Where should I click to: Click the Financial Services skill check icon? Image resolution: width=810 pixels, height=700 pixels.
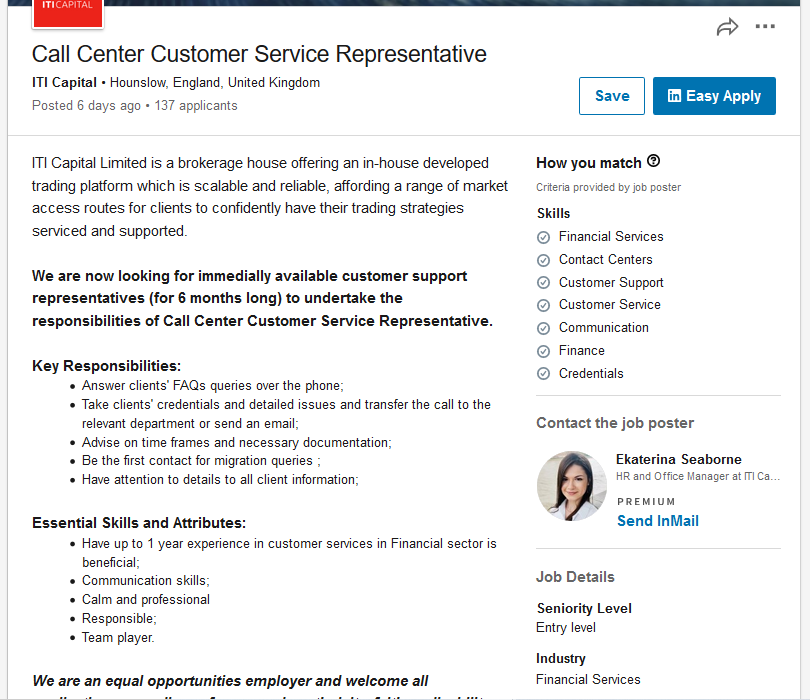click(543, 237)
